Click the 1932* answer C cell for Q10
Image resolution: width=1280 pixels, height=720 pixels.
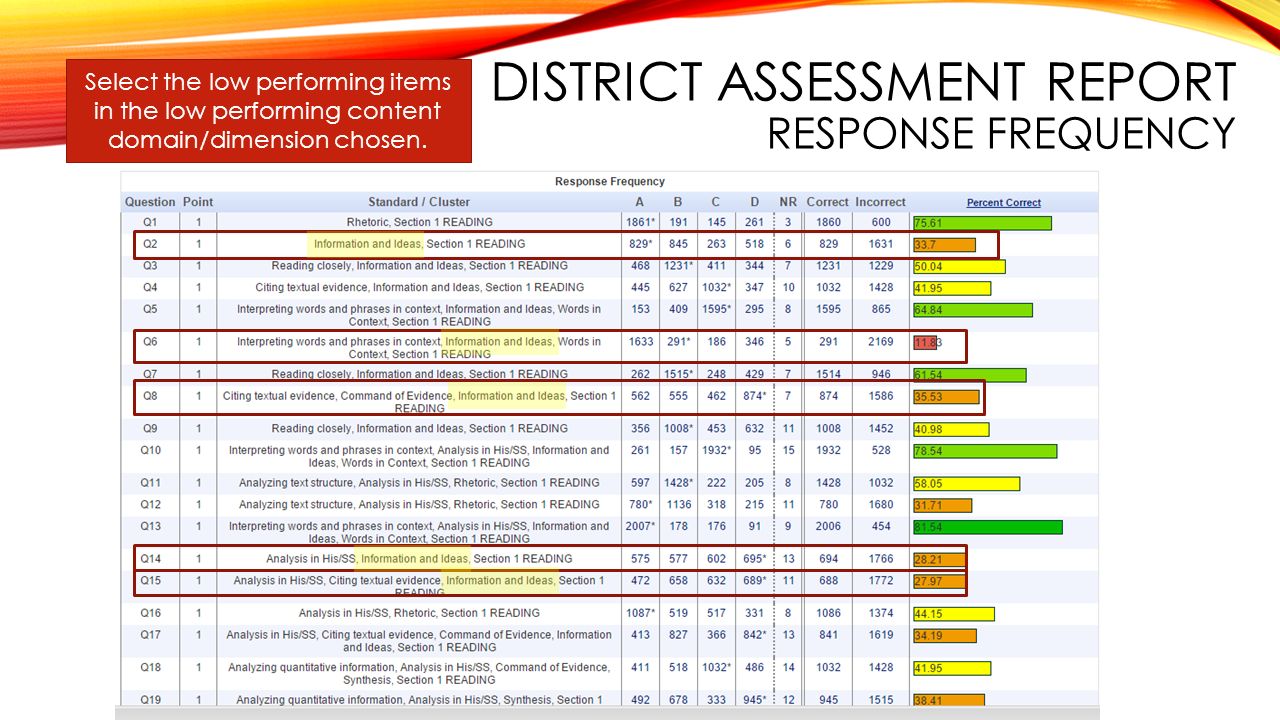pyautogui.click(x=715, y=450)
